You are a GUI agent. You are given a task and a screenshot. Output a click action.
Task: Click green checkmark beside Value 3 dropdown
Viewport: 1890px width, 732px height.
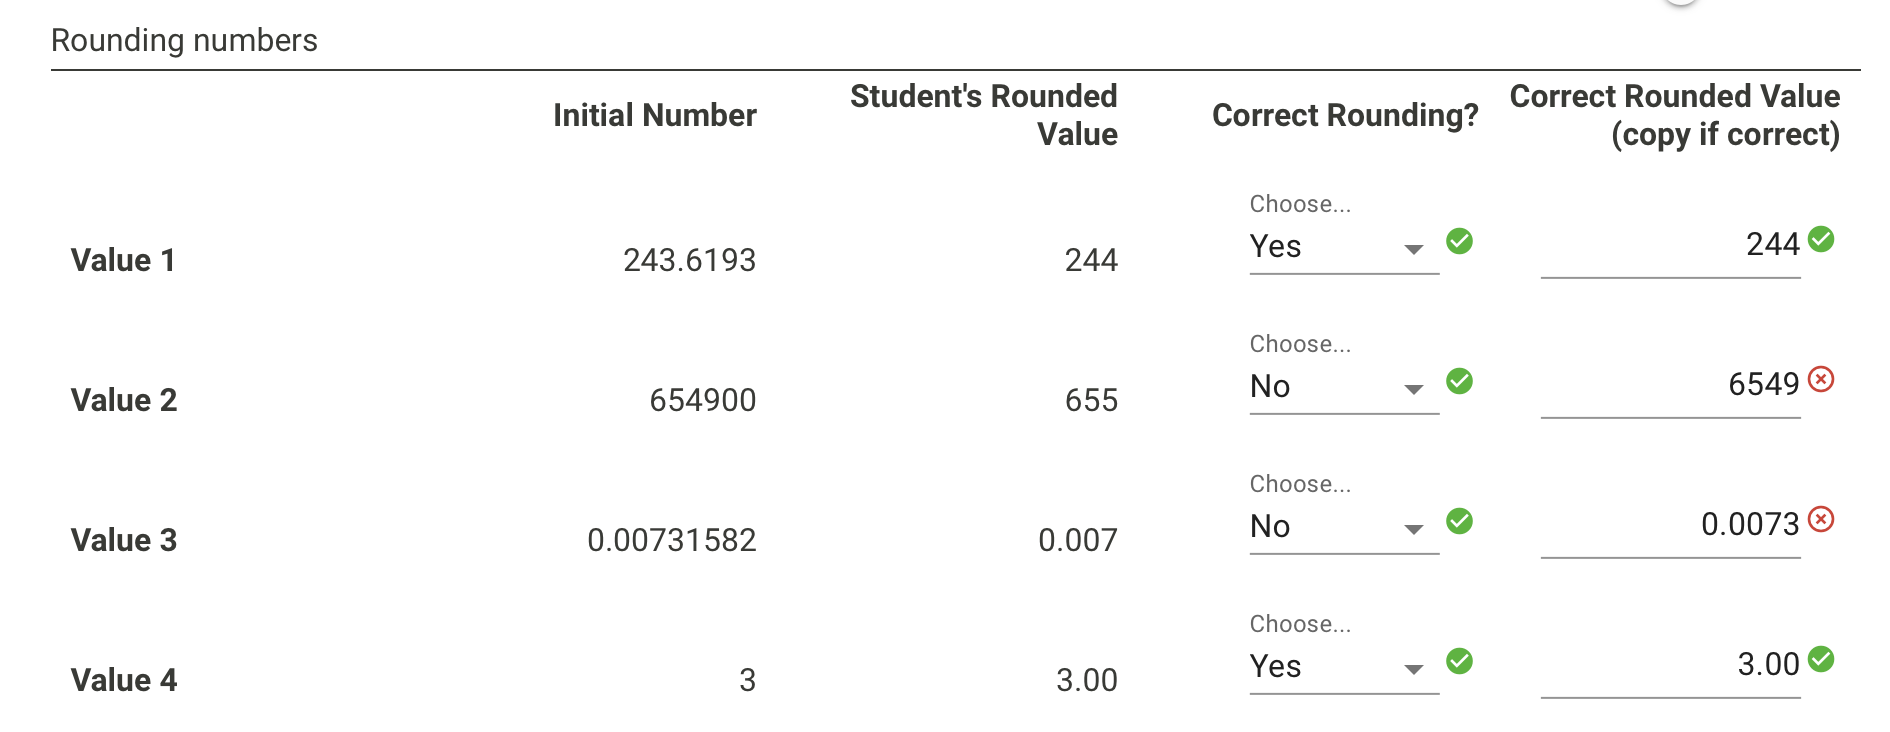[1459, 521]
